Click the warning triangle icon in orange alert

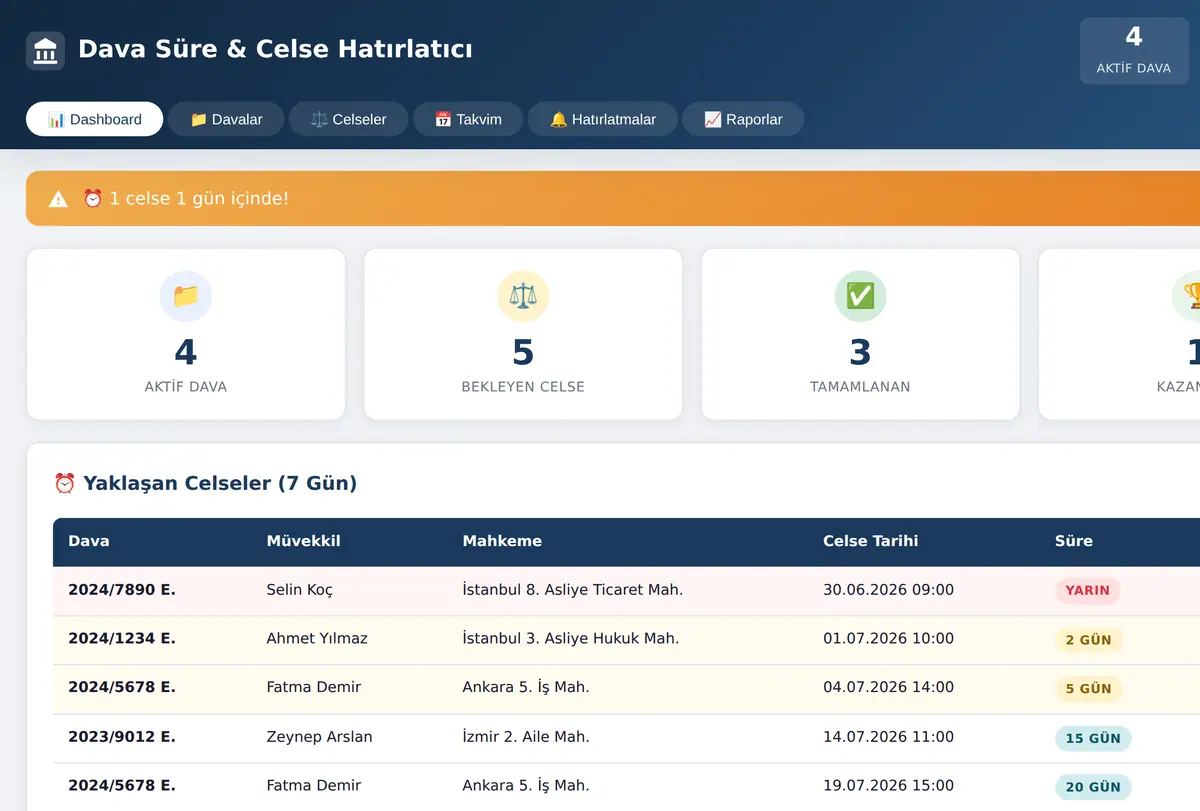[x=59, y=199]
